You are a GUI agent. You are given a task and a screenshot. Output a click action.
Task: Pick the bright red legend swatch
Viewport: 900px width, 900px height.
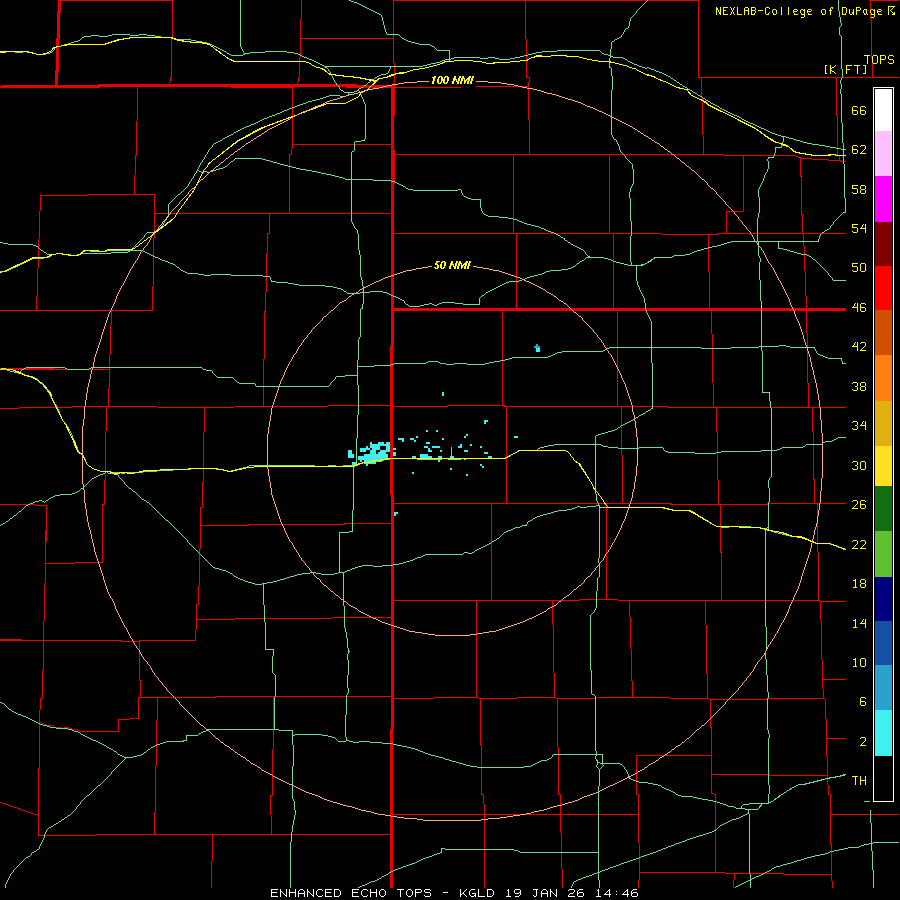tap(883, 288)
